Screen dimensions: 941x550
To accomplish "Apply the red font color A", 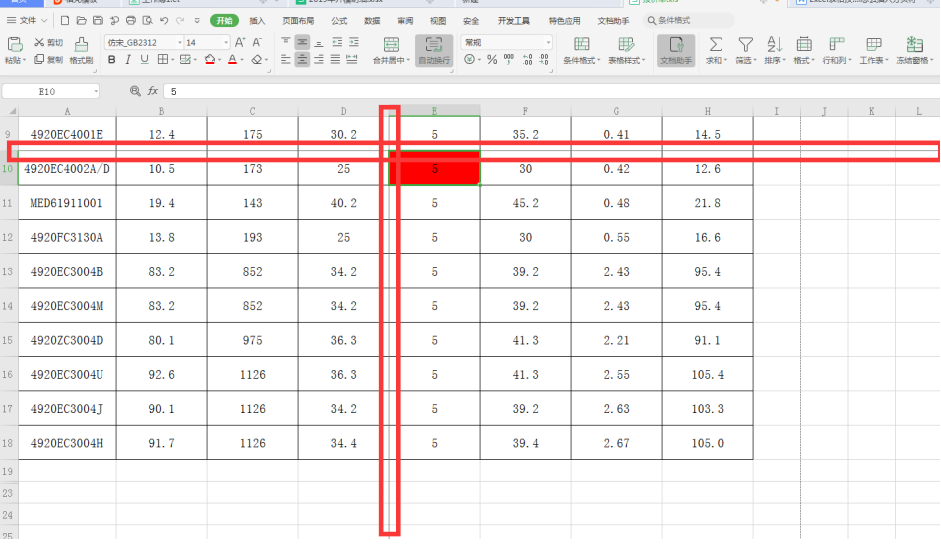I will pos(232,59).
